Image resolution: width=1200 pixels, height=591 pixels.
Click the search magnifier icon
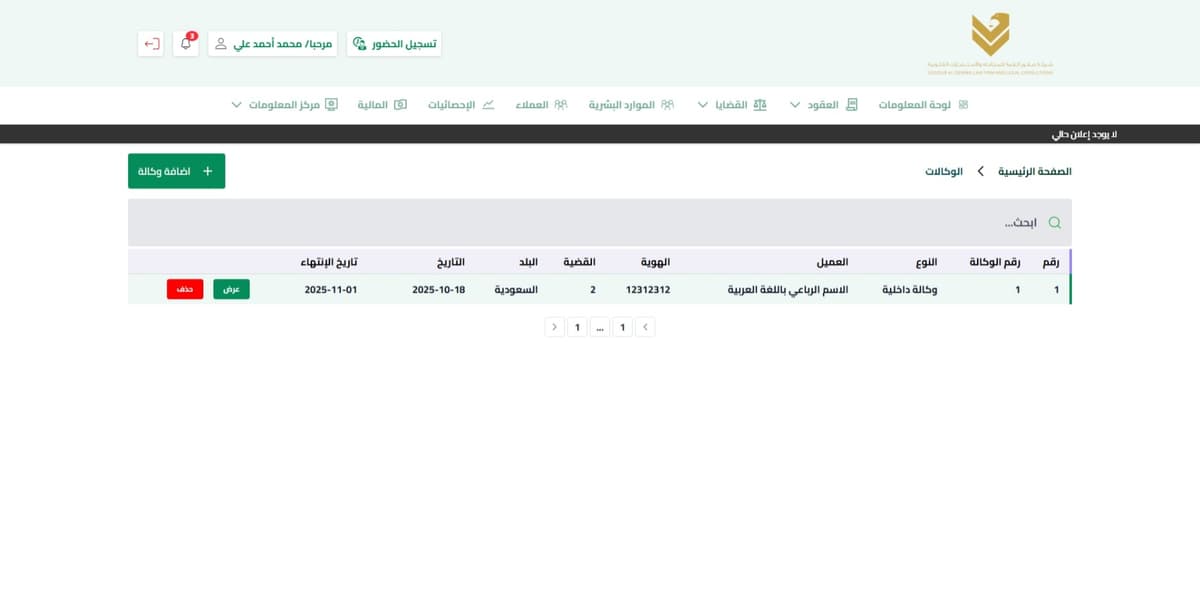(1054, 223)
